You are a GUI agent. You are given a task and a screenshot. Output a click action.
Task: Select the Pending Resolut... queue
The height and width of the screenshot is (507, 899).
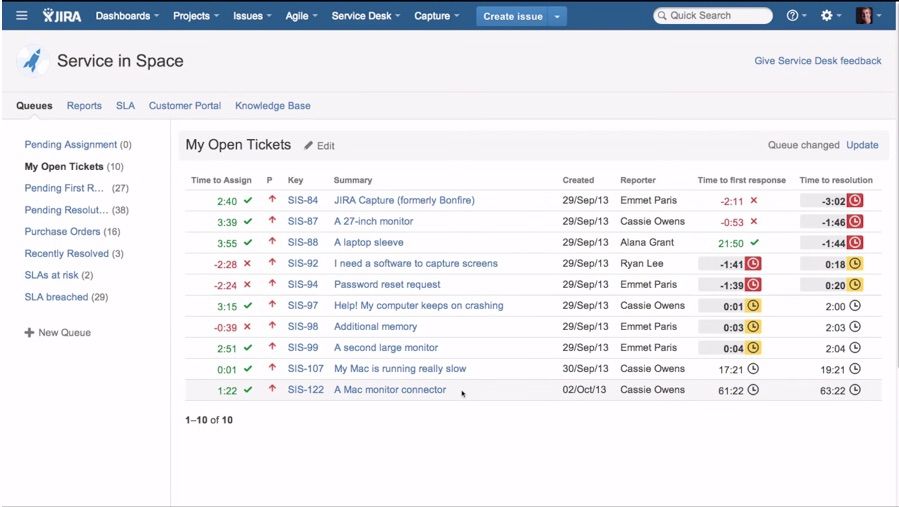pyautogui.click(x=77, y=210)
